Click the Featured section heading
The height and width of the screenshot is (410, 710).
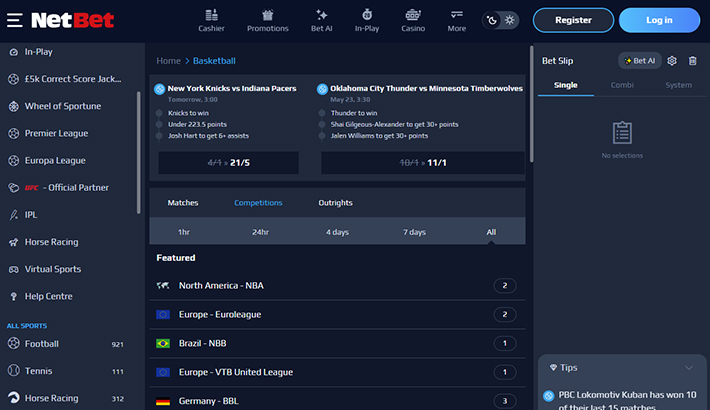176,258
